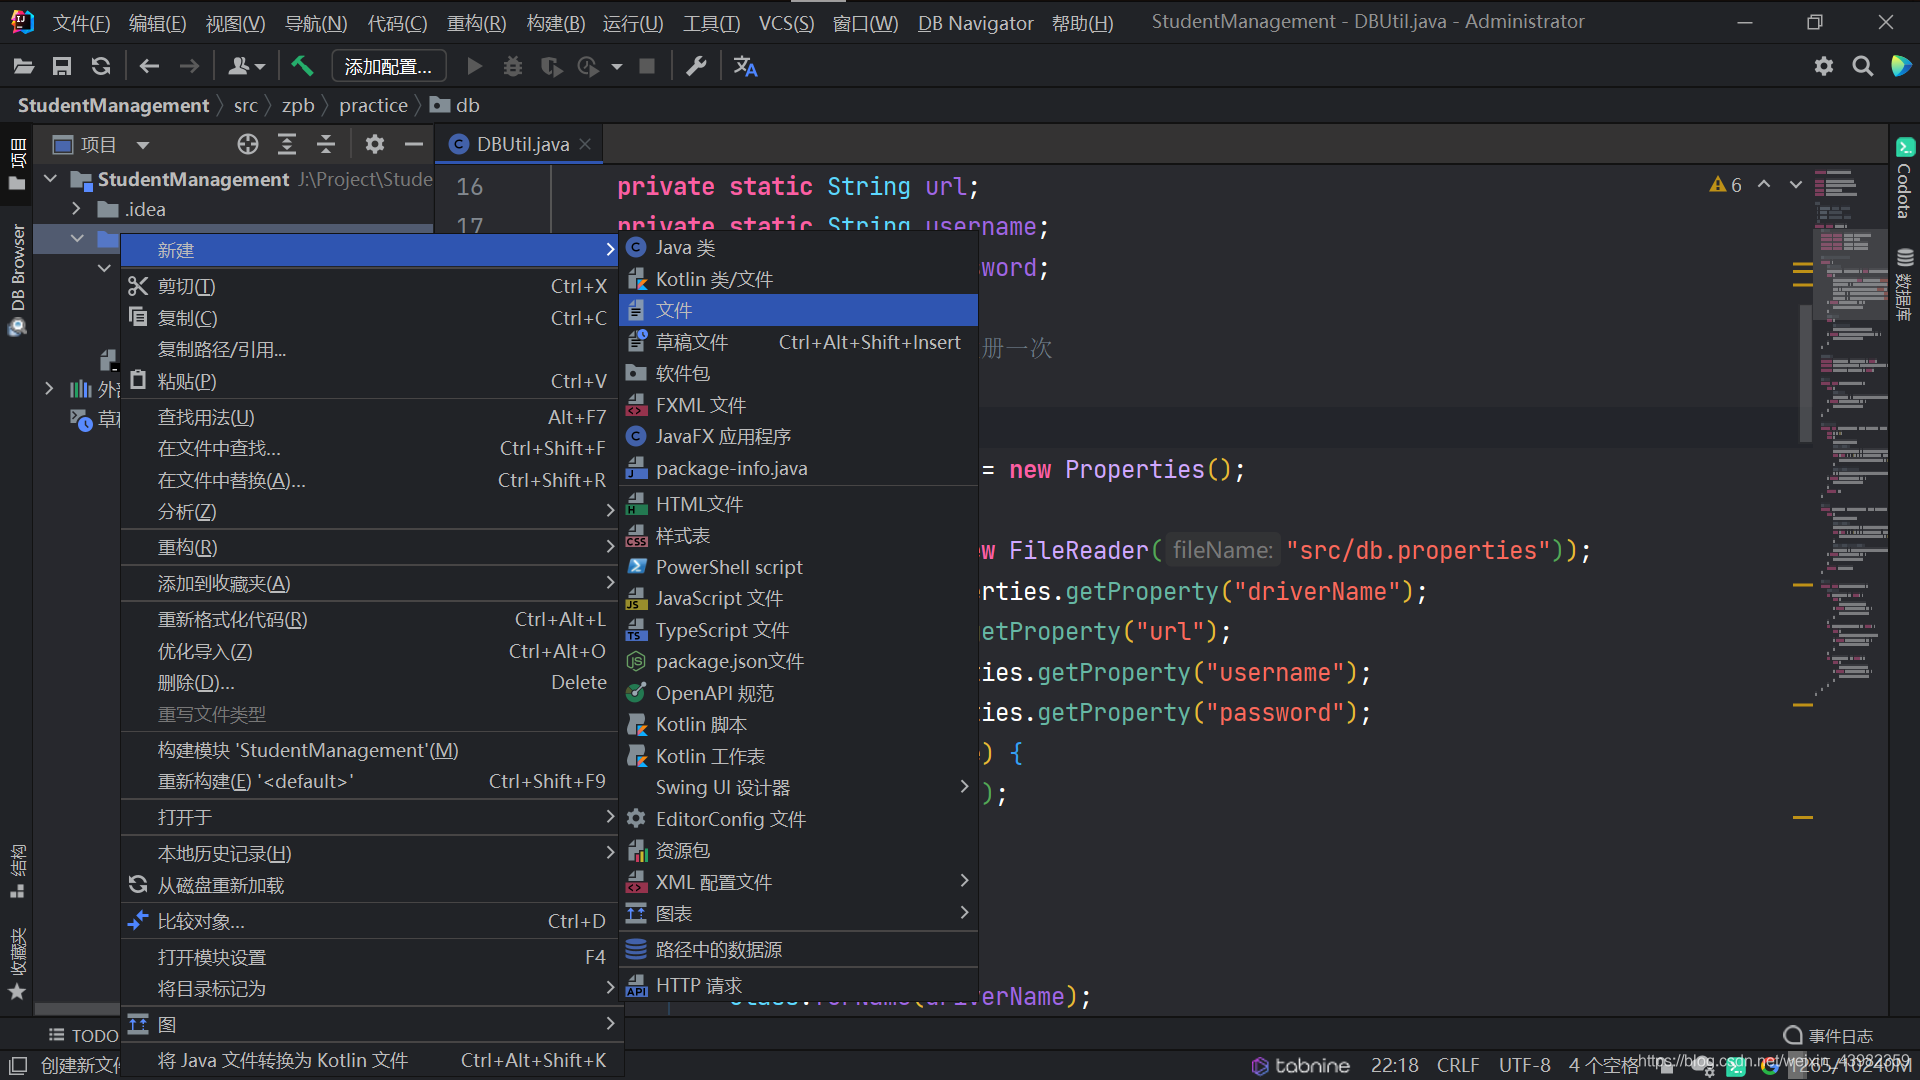The image size is (1920, 1080).
Task: Click 添加配置... run configuration button
Action: [x=388, y=66]
